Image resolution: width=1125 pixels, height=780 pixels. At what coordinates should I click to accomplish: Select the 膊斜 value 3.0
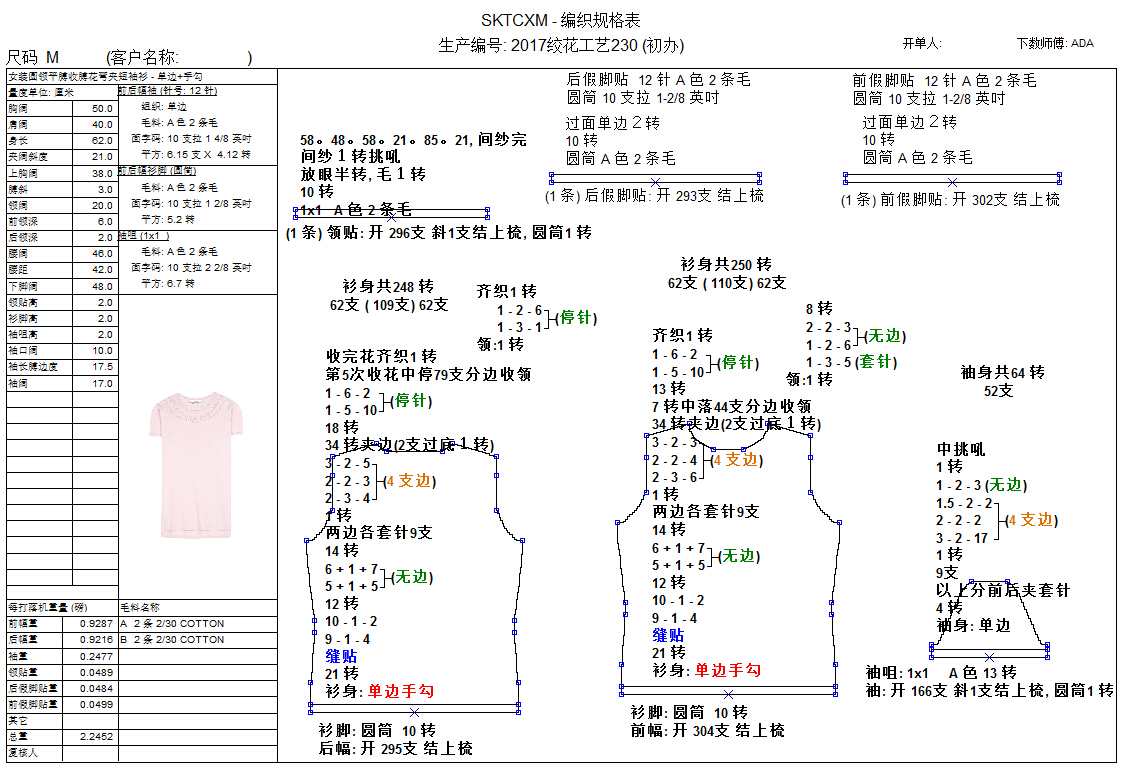click(105, 189)
